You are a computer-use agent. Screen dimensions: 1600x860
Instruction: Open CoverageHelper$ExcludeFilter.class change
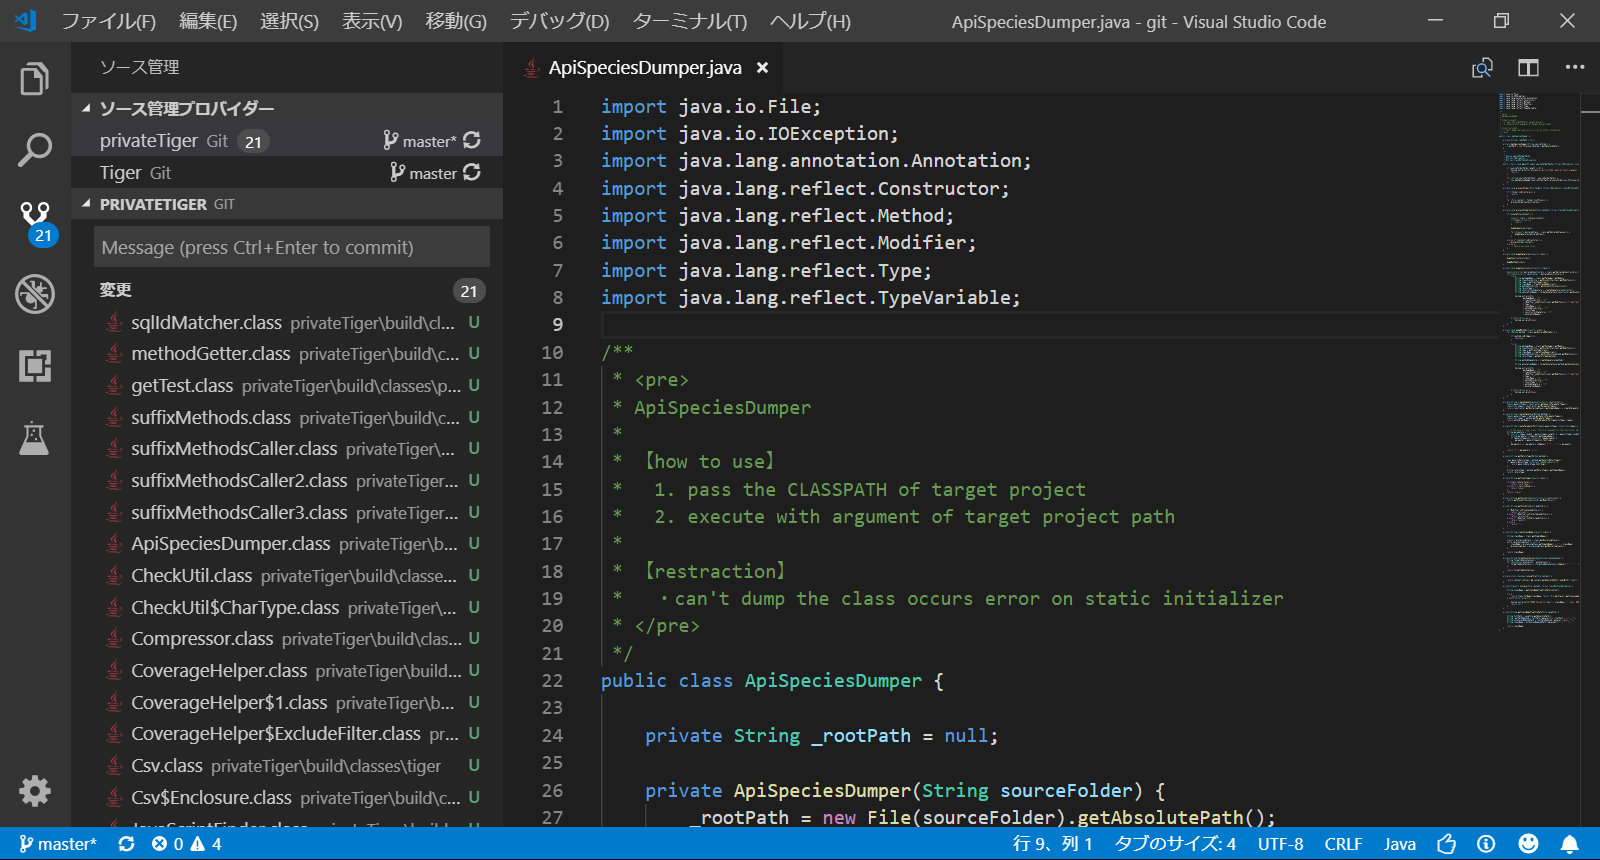pyautogui.click(x=287, y=734)
